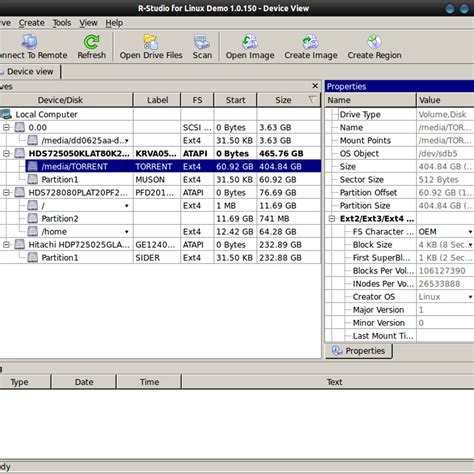
Task: Click the Hitachi HDP725025GLA disk icon
Action: click(x=20, y=244)
